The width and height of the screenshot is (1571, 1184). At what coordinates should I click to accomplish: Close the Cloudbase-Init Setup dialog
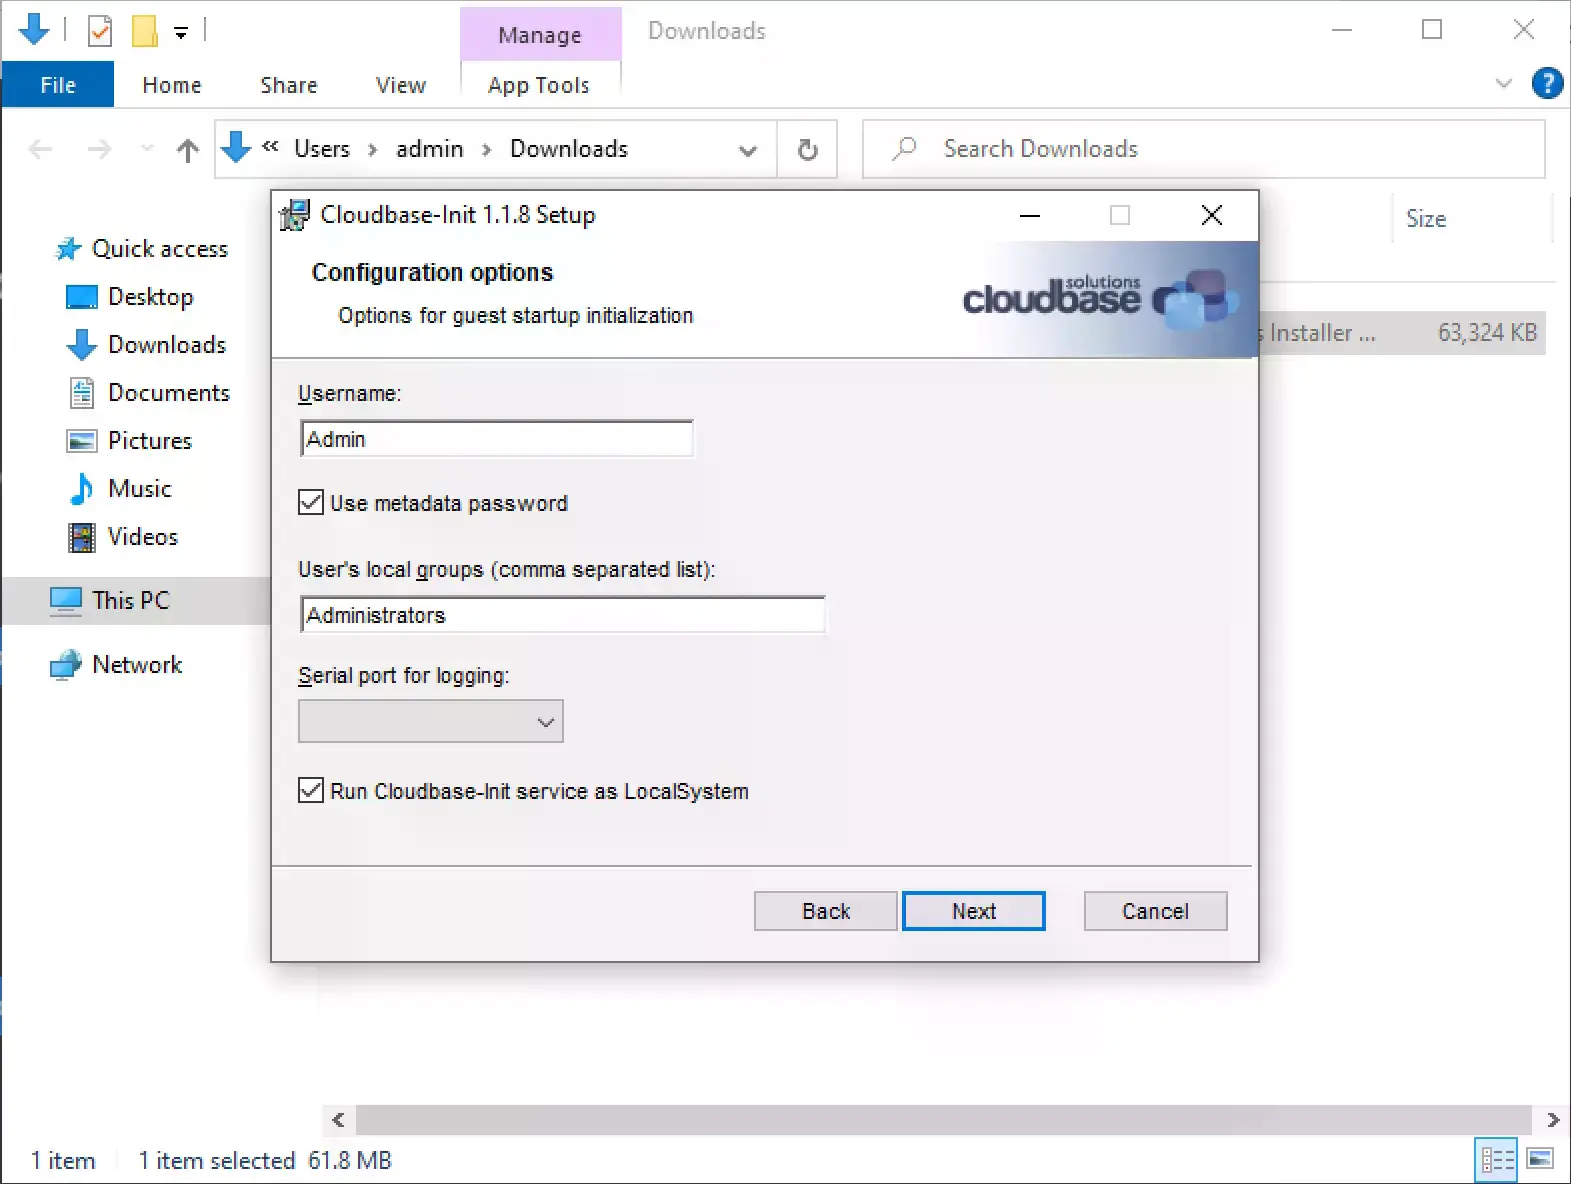click(x=1212, y=215)
